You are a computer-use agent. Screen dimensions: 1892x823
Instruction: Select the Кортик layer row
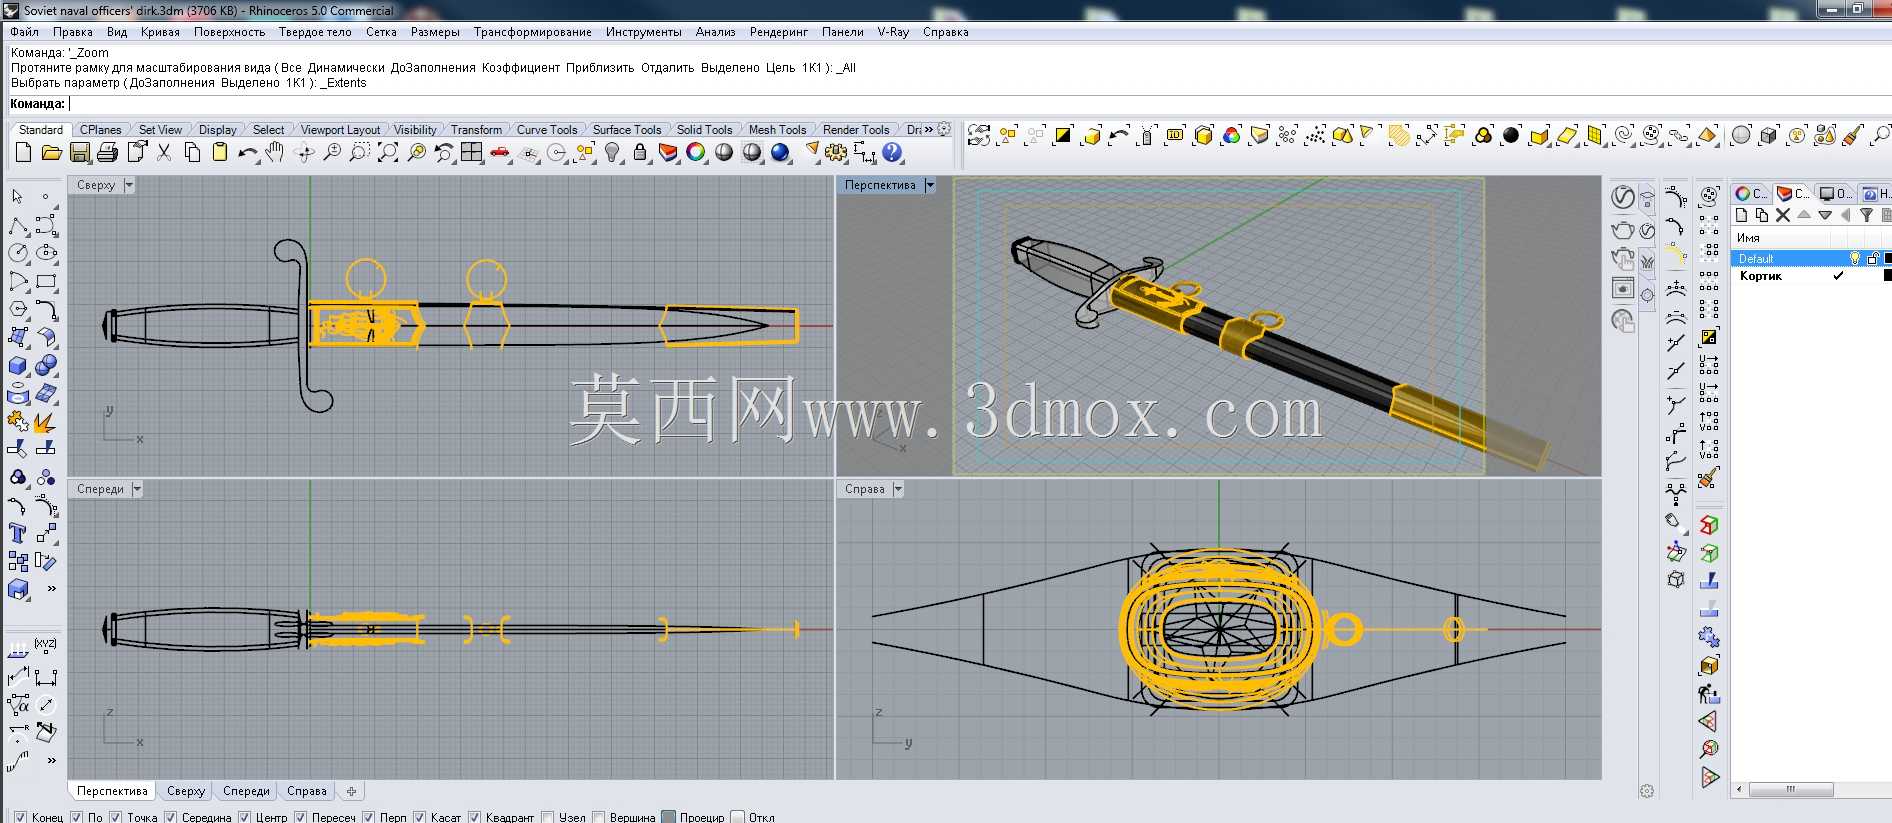pos(1811,275)
